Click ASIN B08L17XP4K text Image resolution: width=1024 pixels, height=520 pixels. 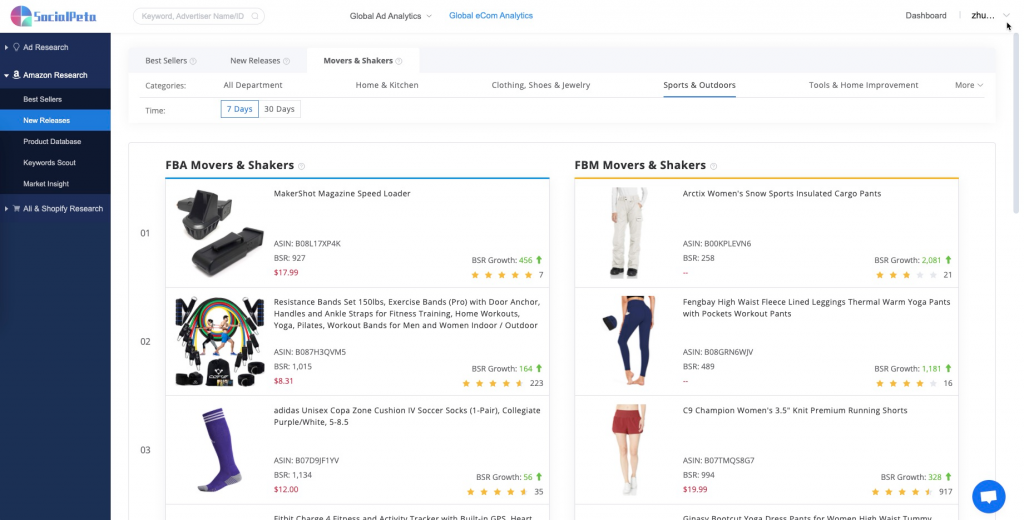(307, 244)
